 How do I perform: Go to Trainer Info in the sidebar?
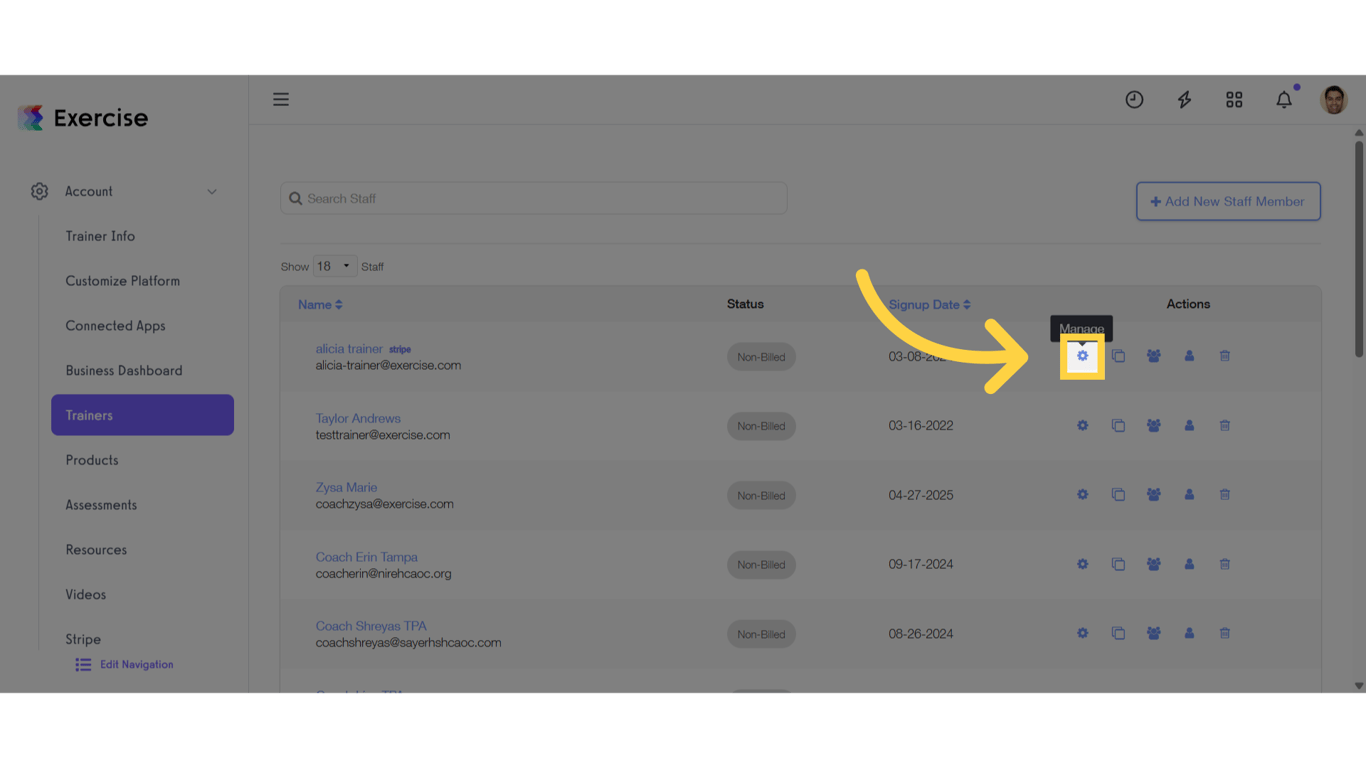[100, 236]
